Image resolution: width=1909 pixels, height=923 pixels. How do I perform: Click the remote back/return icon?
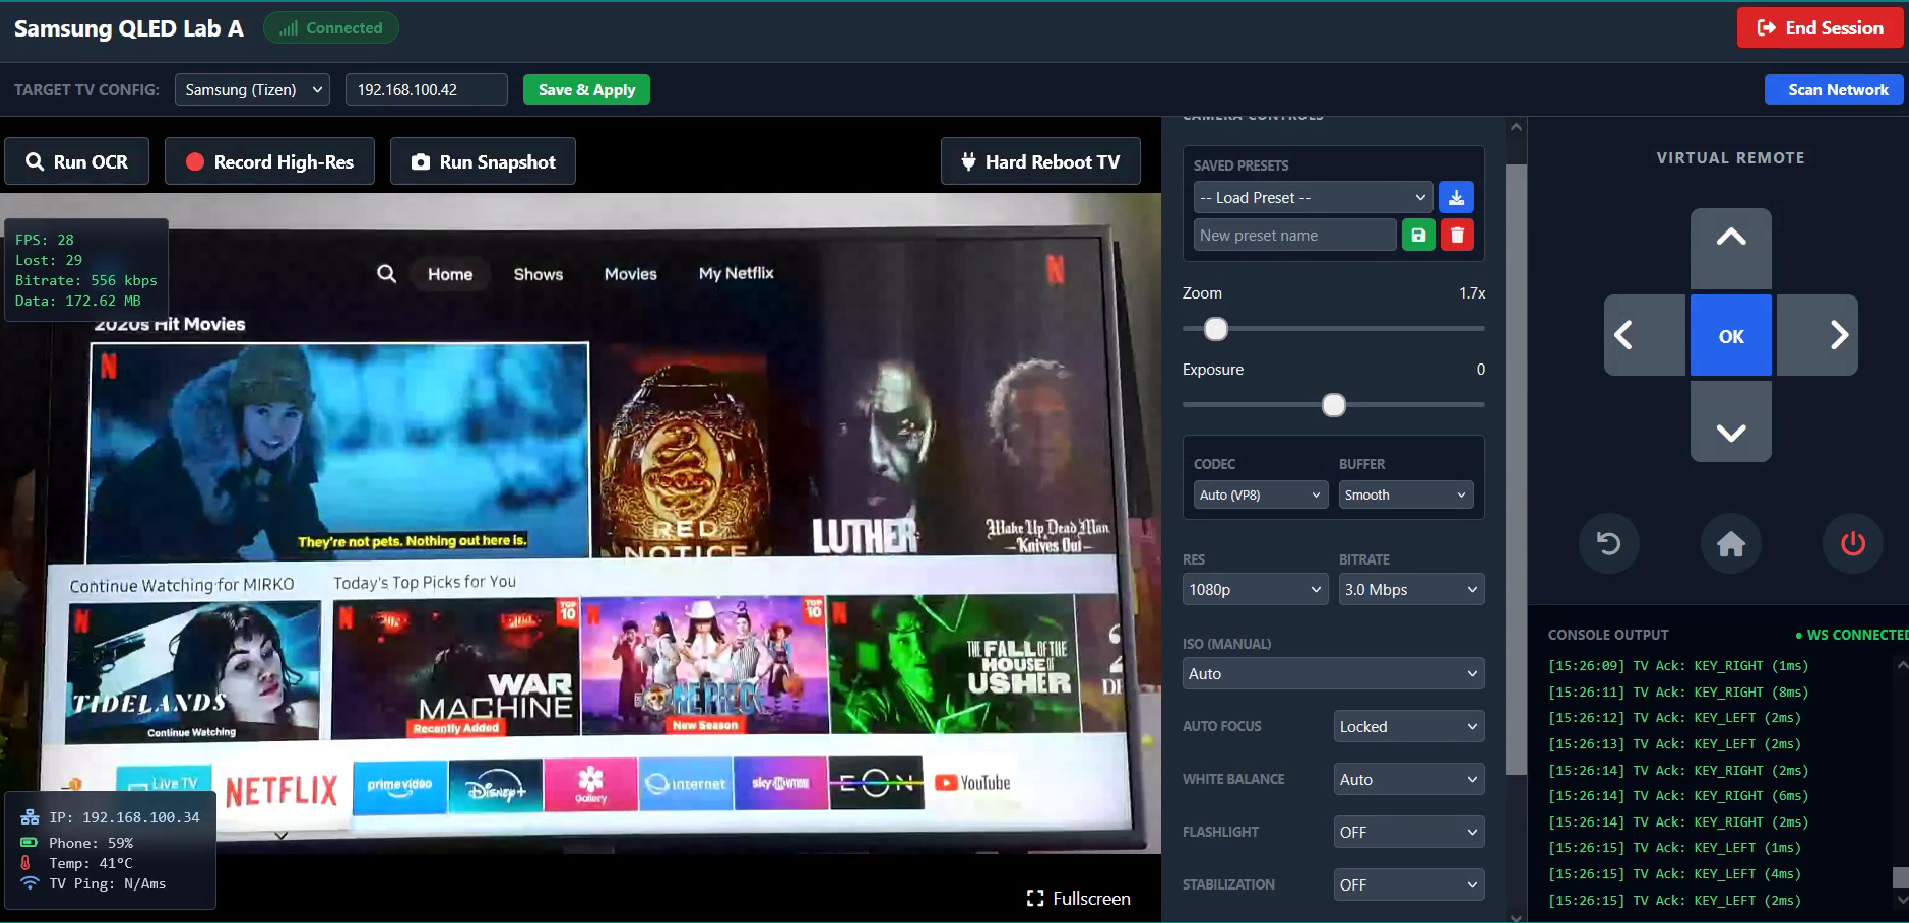point(1608,543)
